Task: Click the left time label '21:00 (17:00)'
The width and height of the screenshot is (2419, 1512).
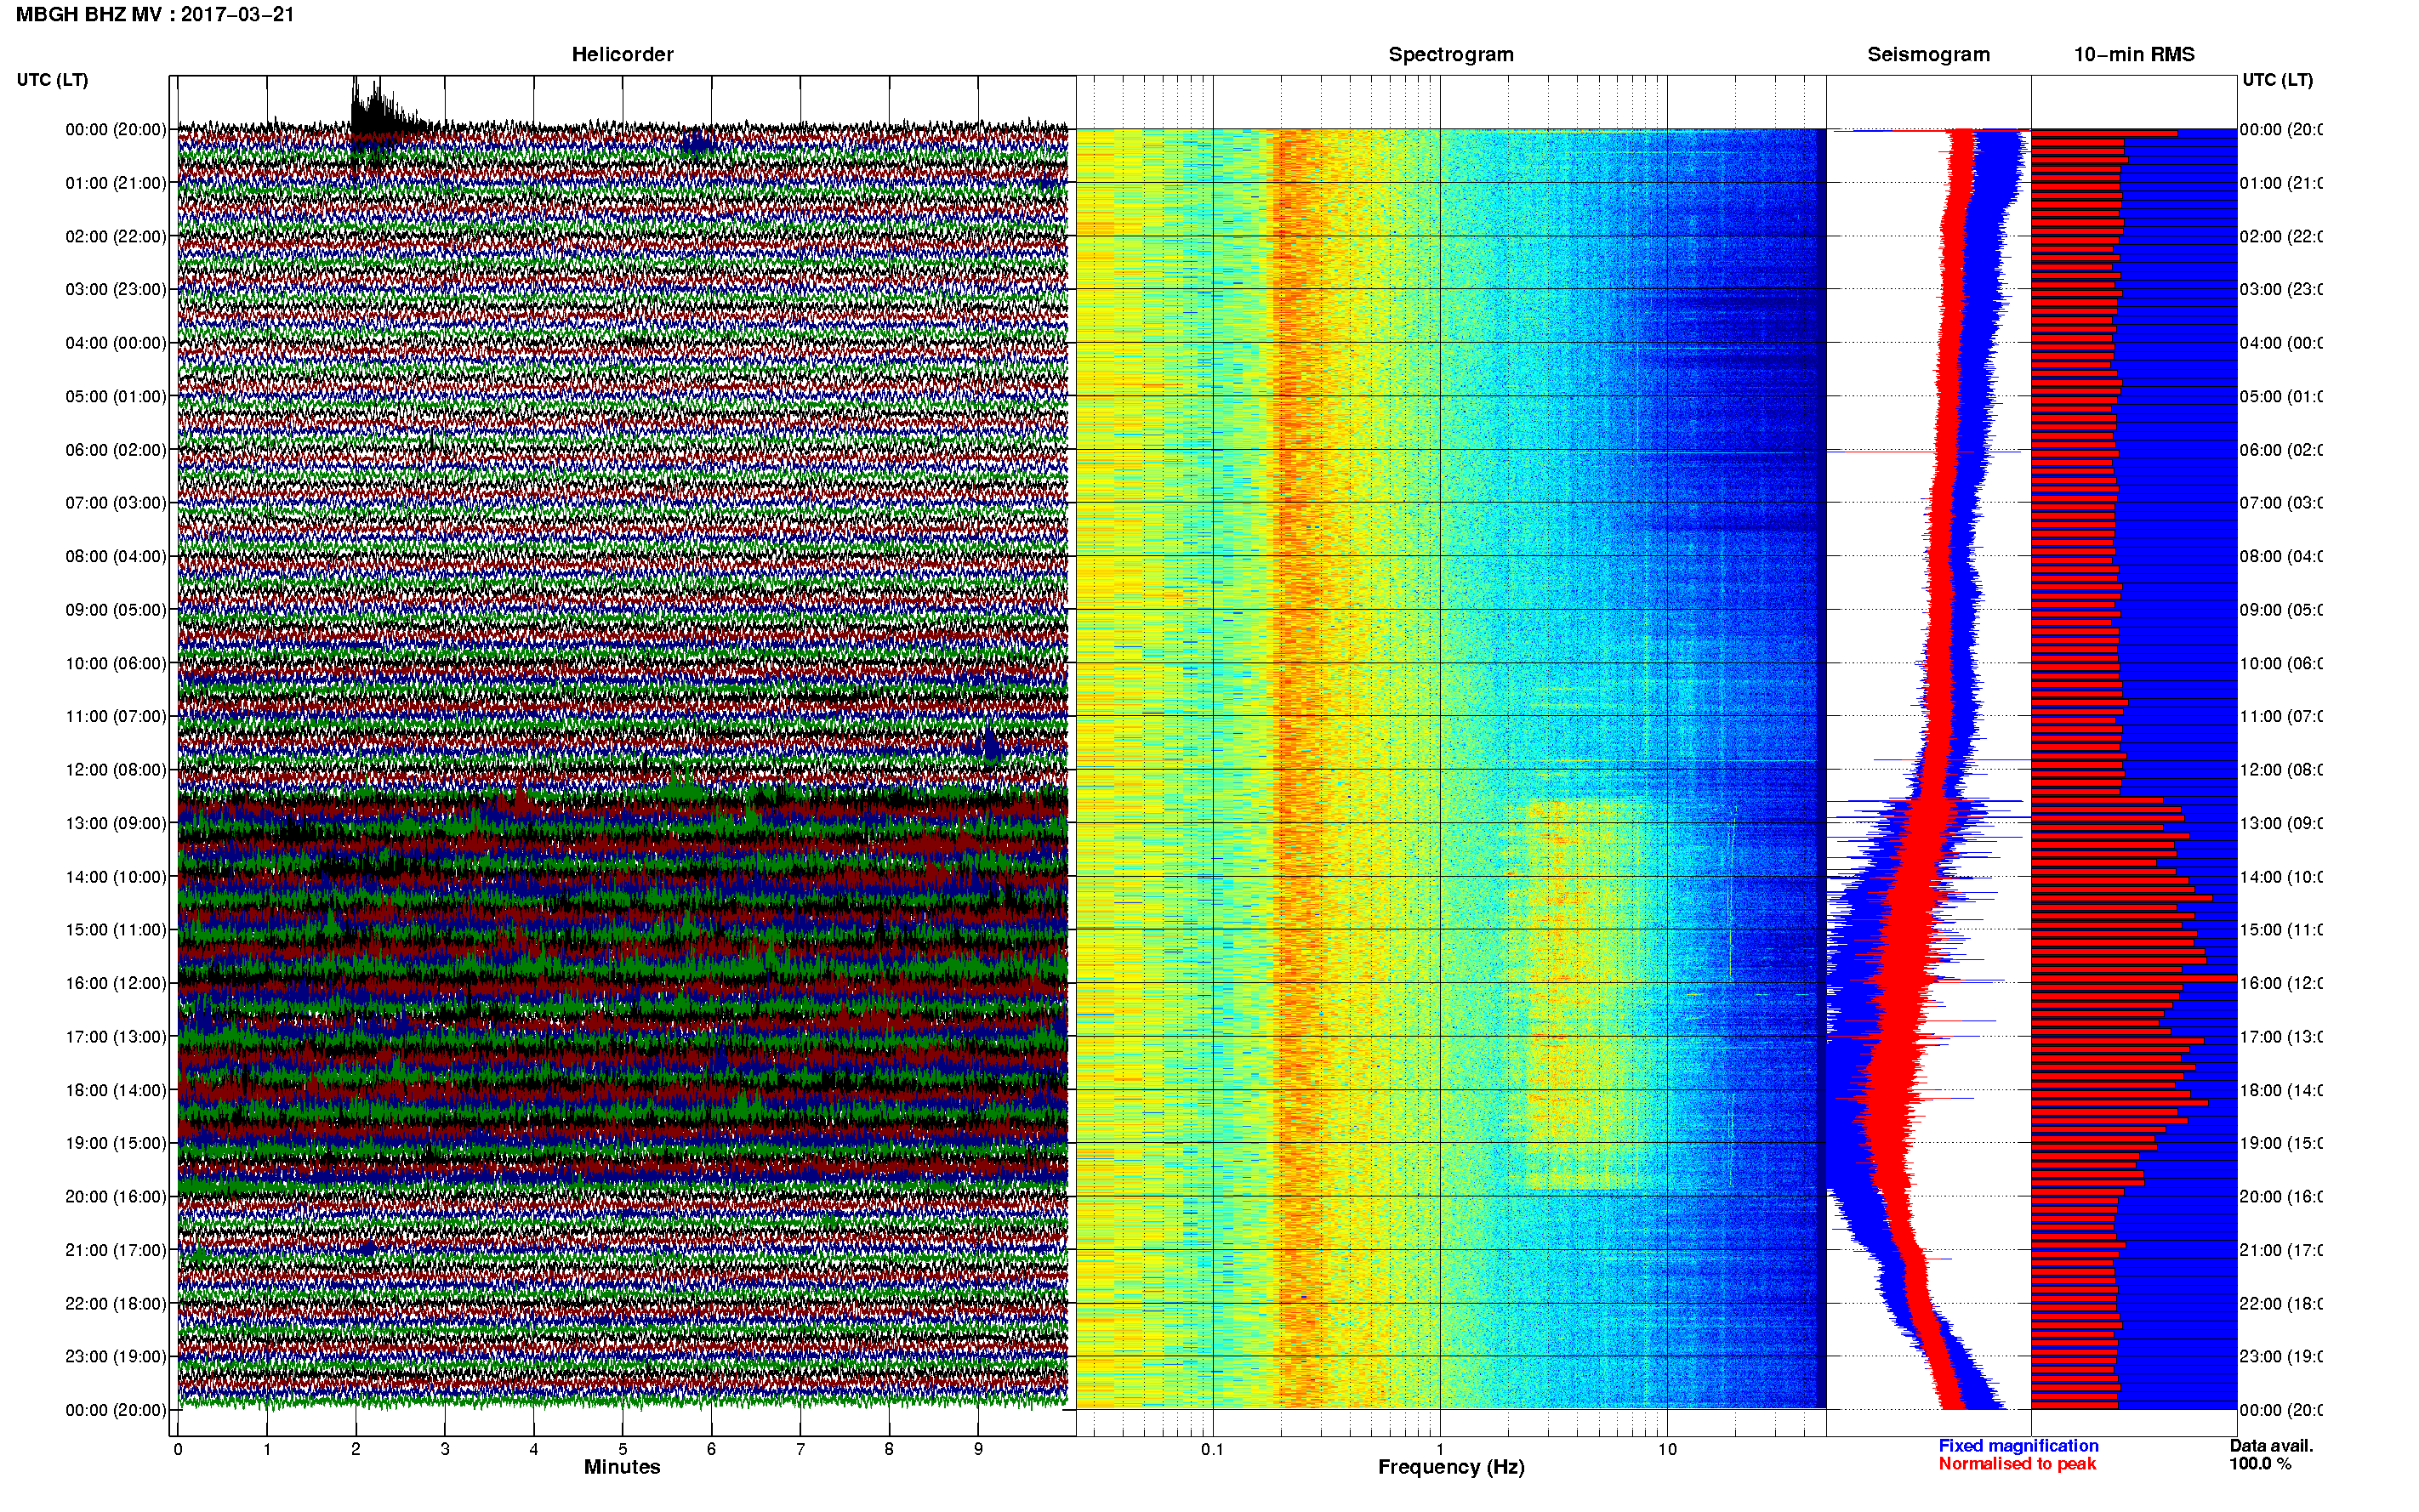Action: tap(116, 1250)
